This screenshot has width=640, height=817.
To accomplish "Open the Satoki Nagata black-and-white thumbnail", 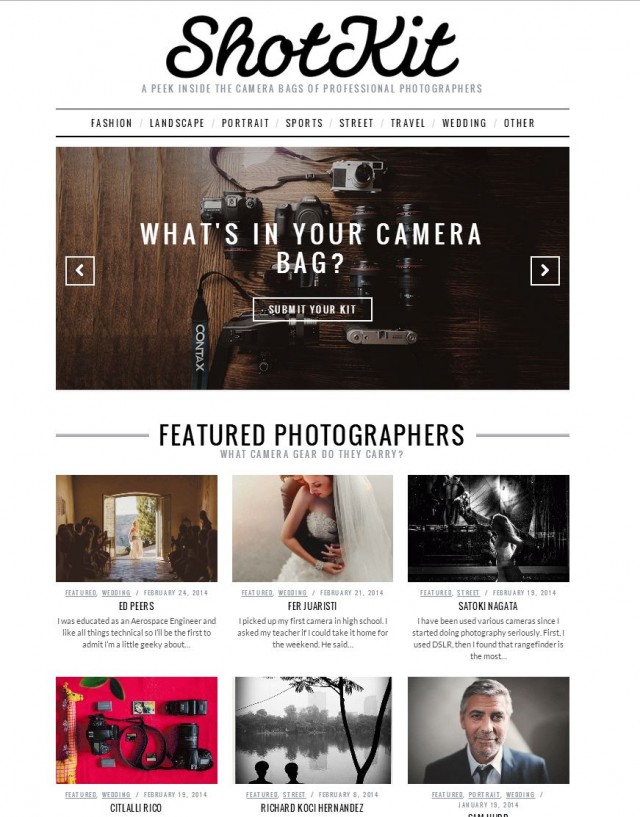I will [488, 528].
